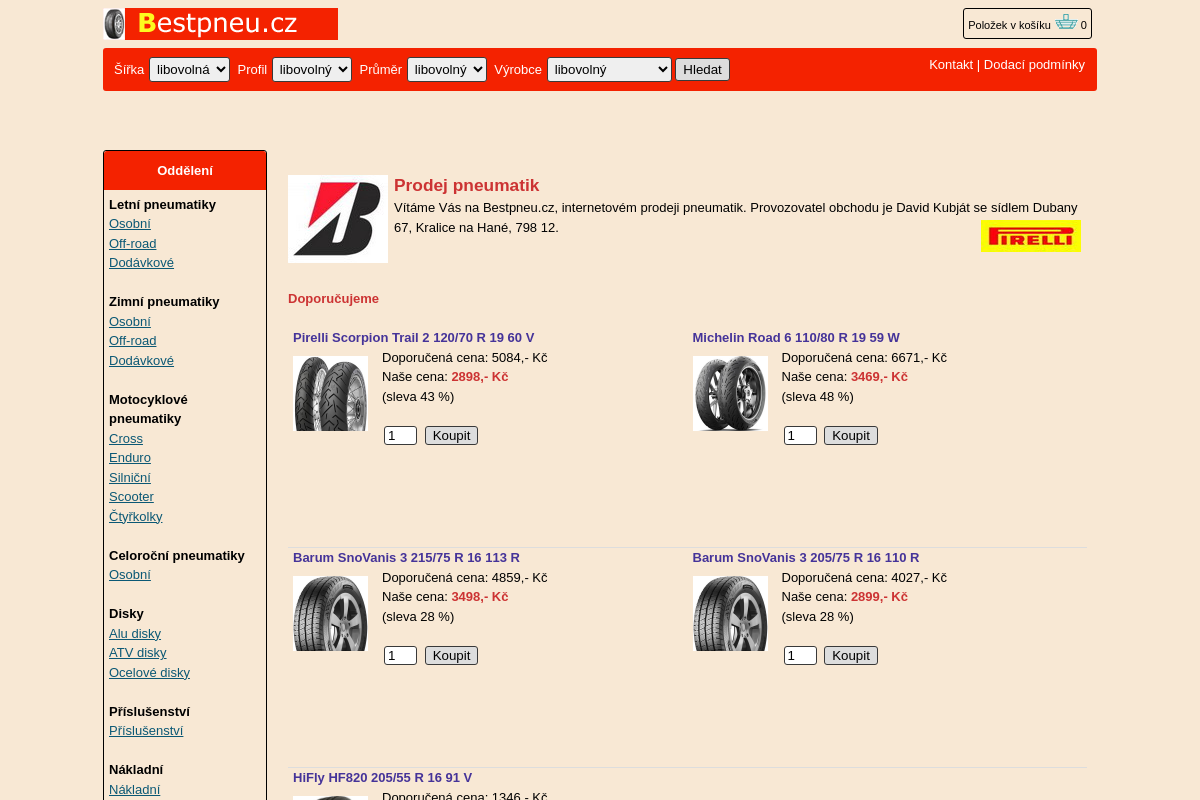Open the Dodací podmínky link

tap(1034, 64)
